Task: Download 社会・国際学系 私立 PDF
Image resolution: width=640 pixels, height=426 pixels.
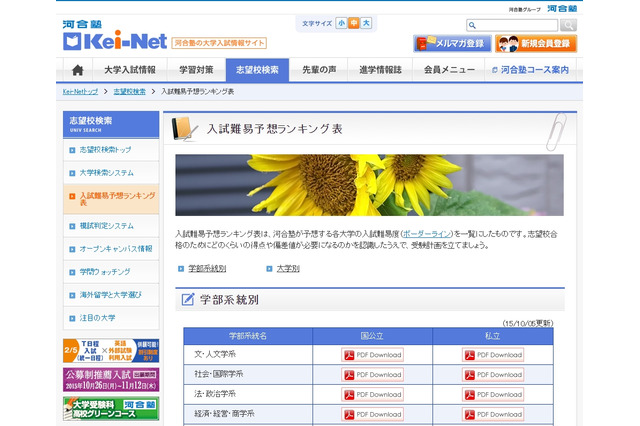Action: 493,375
